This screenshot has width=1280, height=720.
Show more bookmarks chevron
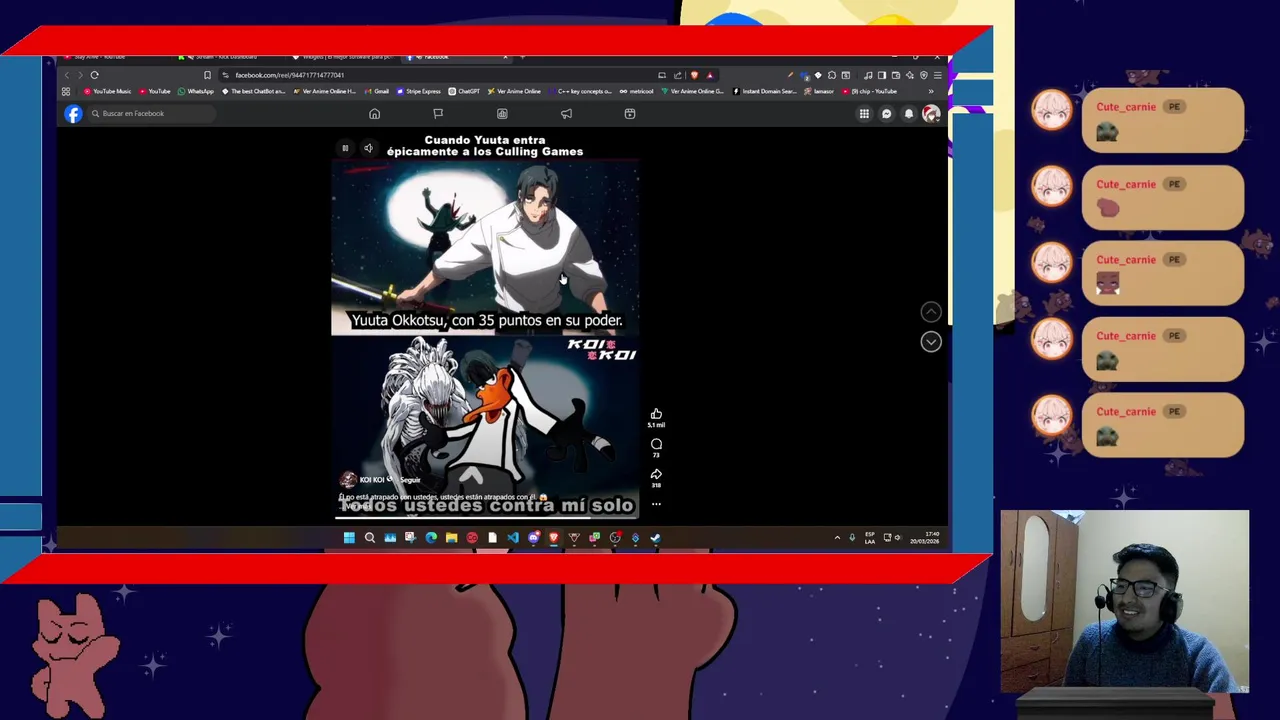pos(931,91)
